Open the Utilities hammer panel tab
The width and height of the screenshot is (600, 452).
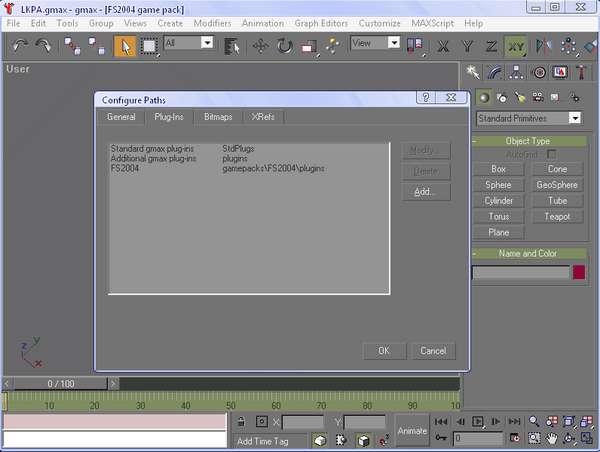581,72
